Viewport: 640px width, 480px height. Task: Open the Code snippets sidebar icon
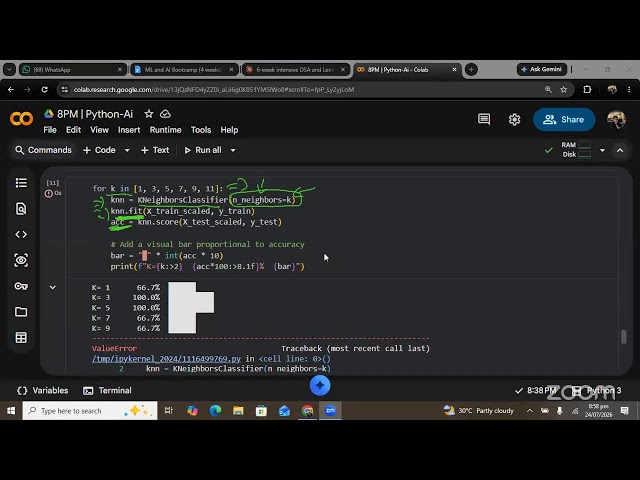21,234
